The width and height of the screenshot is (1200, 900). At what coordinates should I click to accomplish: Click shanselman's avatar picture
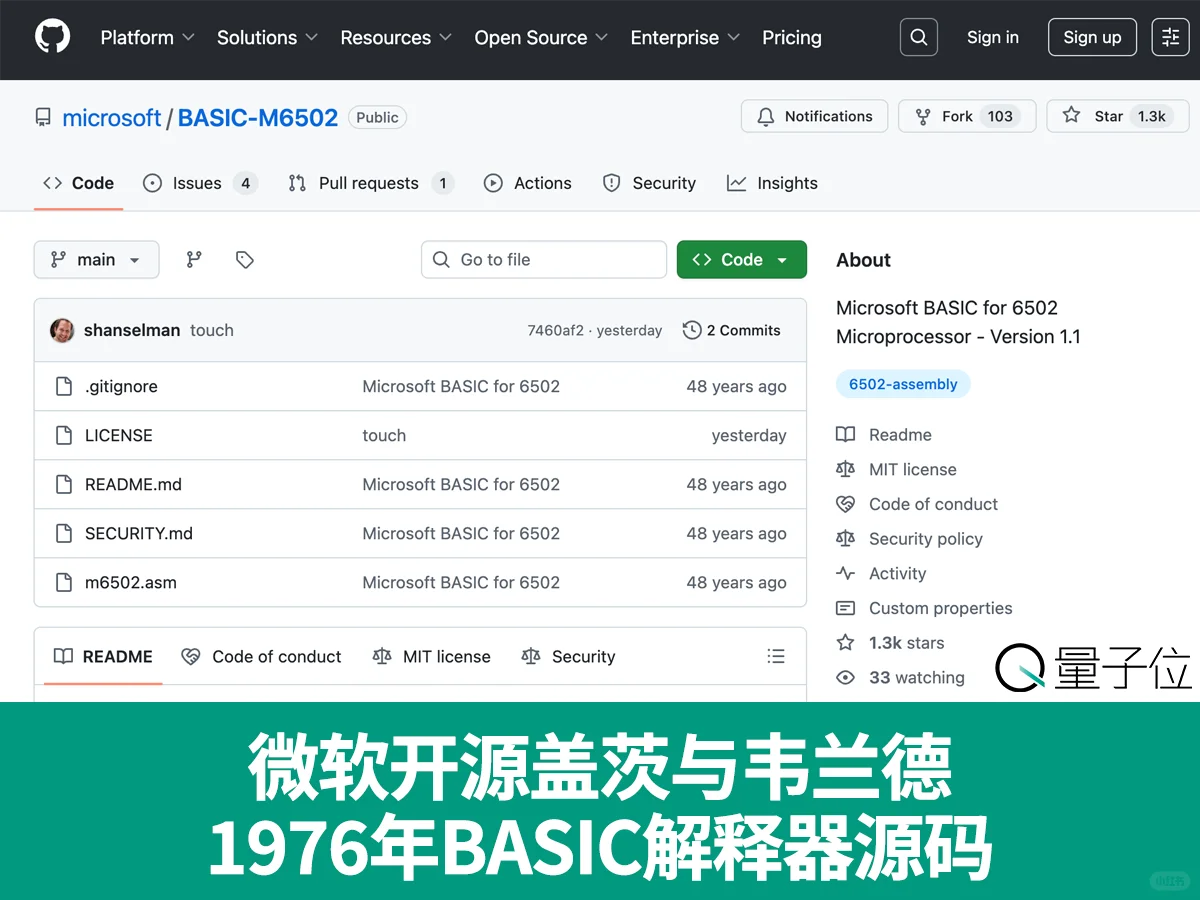coord(61,330)
